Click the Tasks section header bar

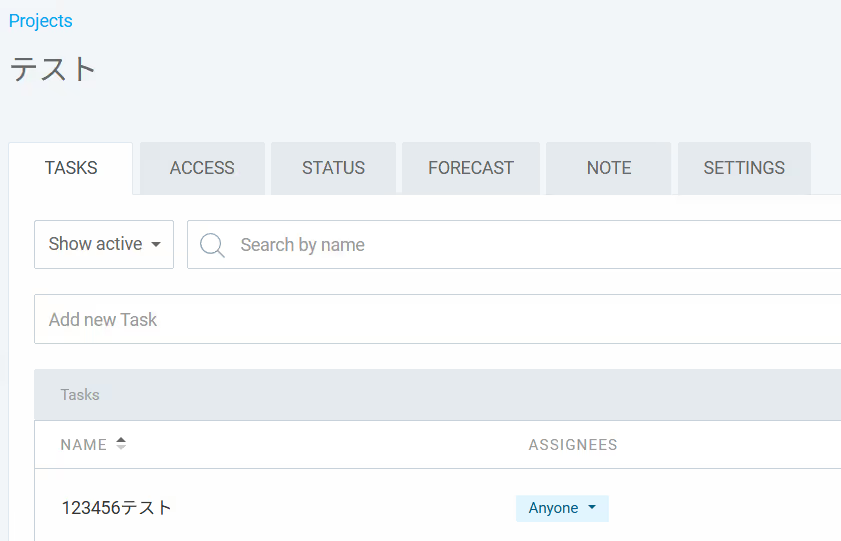click(x=438, y=395)
